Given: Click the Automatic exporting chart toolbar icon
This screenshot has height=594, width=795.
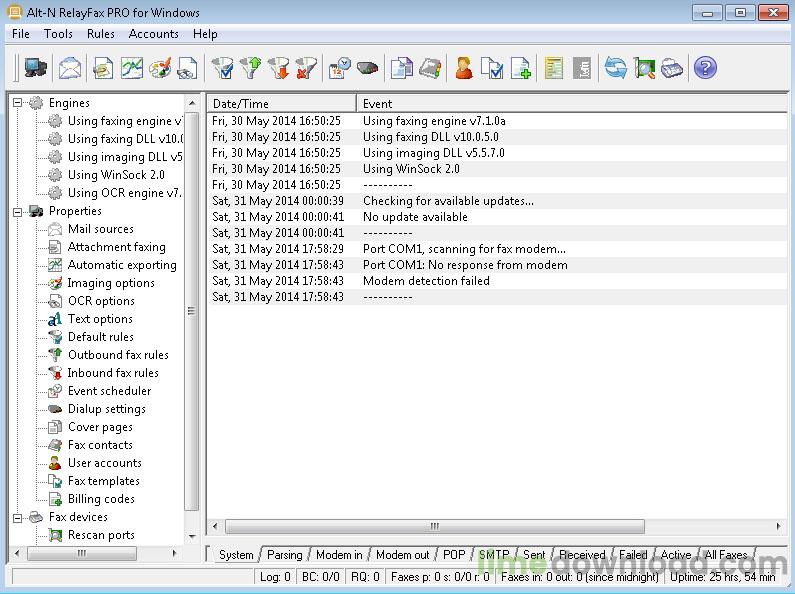Looking at the screenshot, I should tap(132, 68).
